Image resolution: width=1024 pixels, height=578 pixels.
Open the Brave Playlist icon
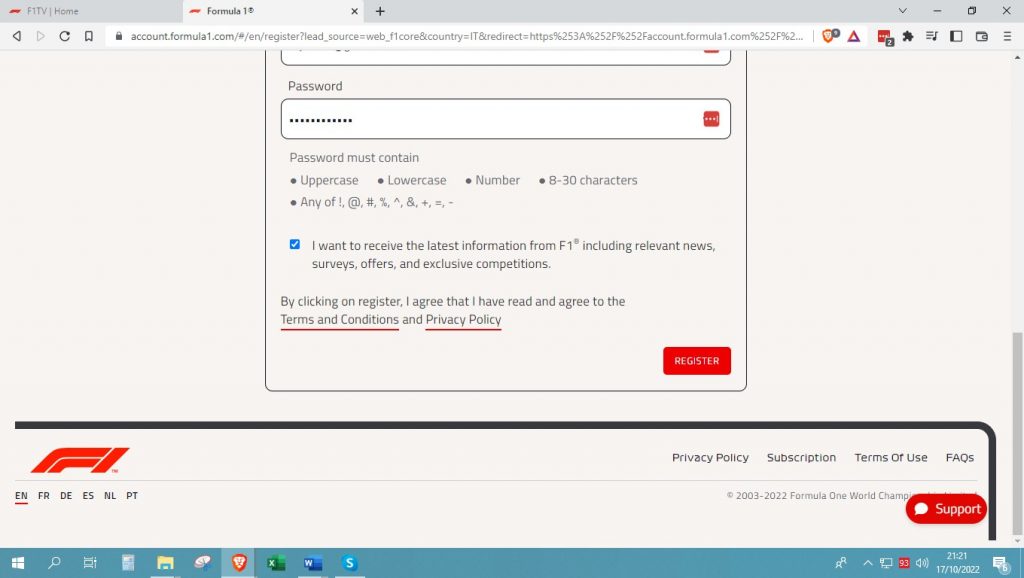[931, 35]
